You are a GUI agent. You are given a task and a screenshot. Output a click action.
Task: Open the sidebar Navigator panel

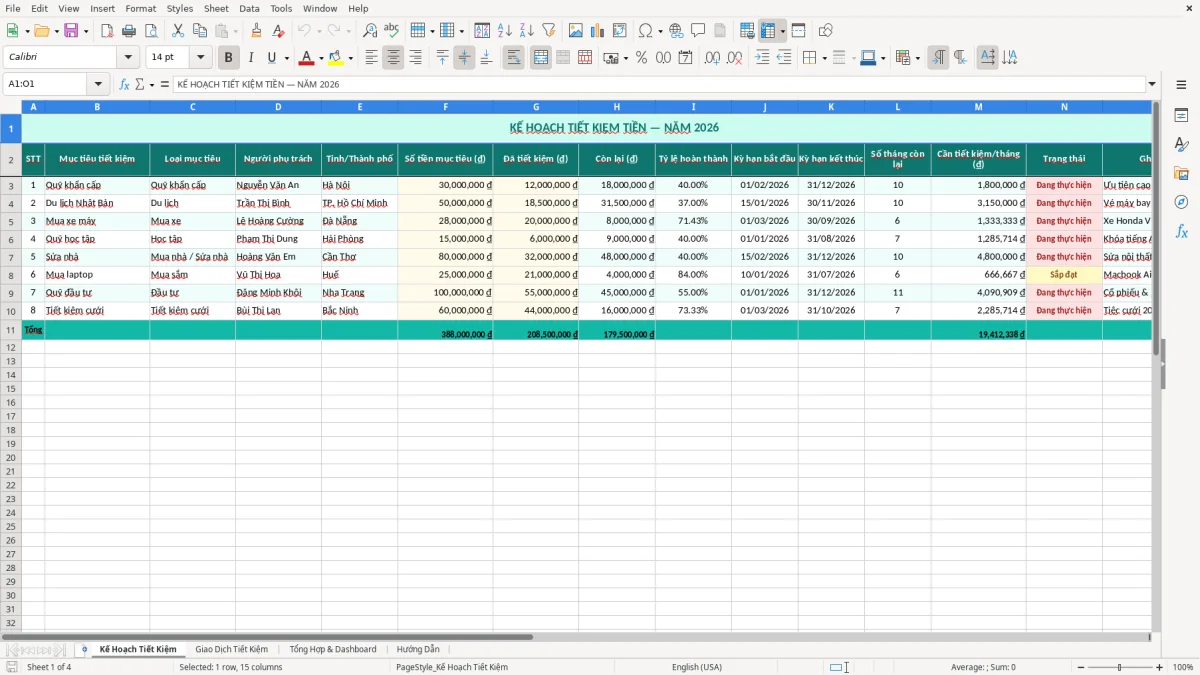[x=1181, y=202]
